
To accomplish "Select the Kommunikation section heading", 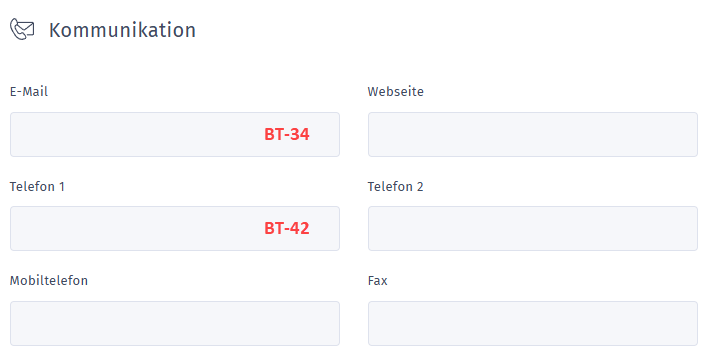I will 122,30.
